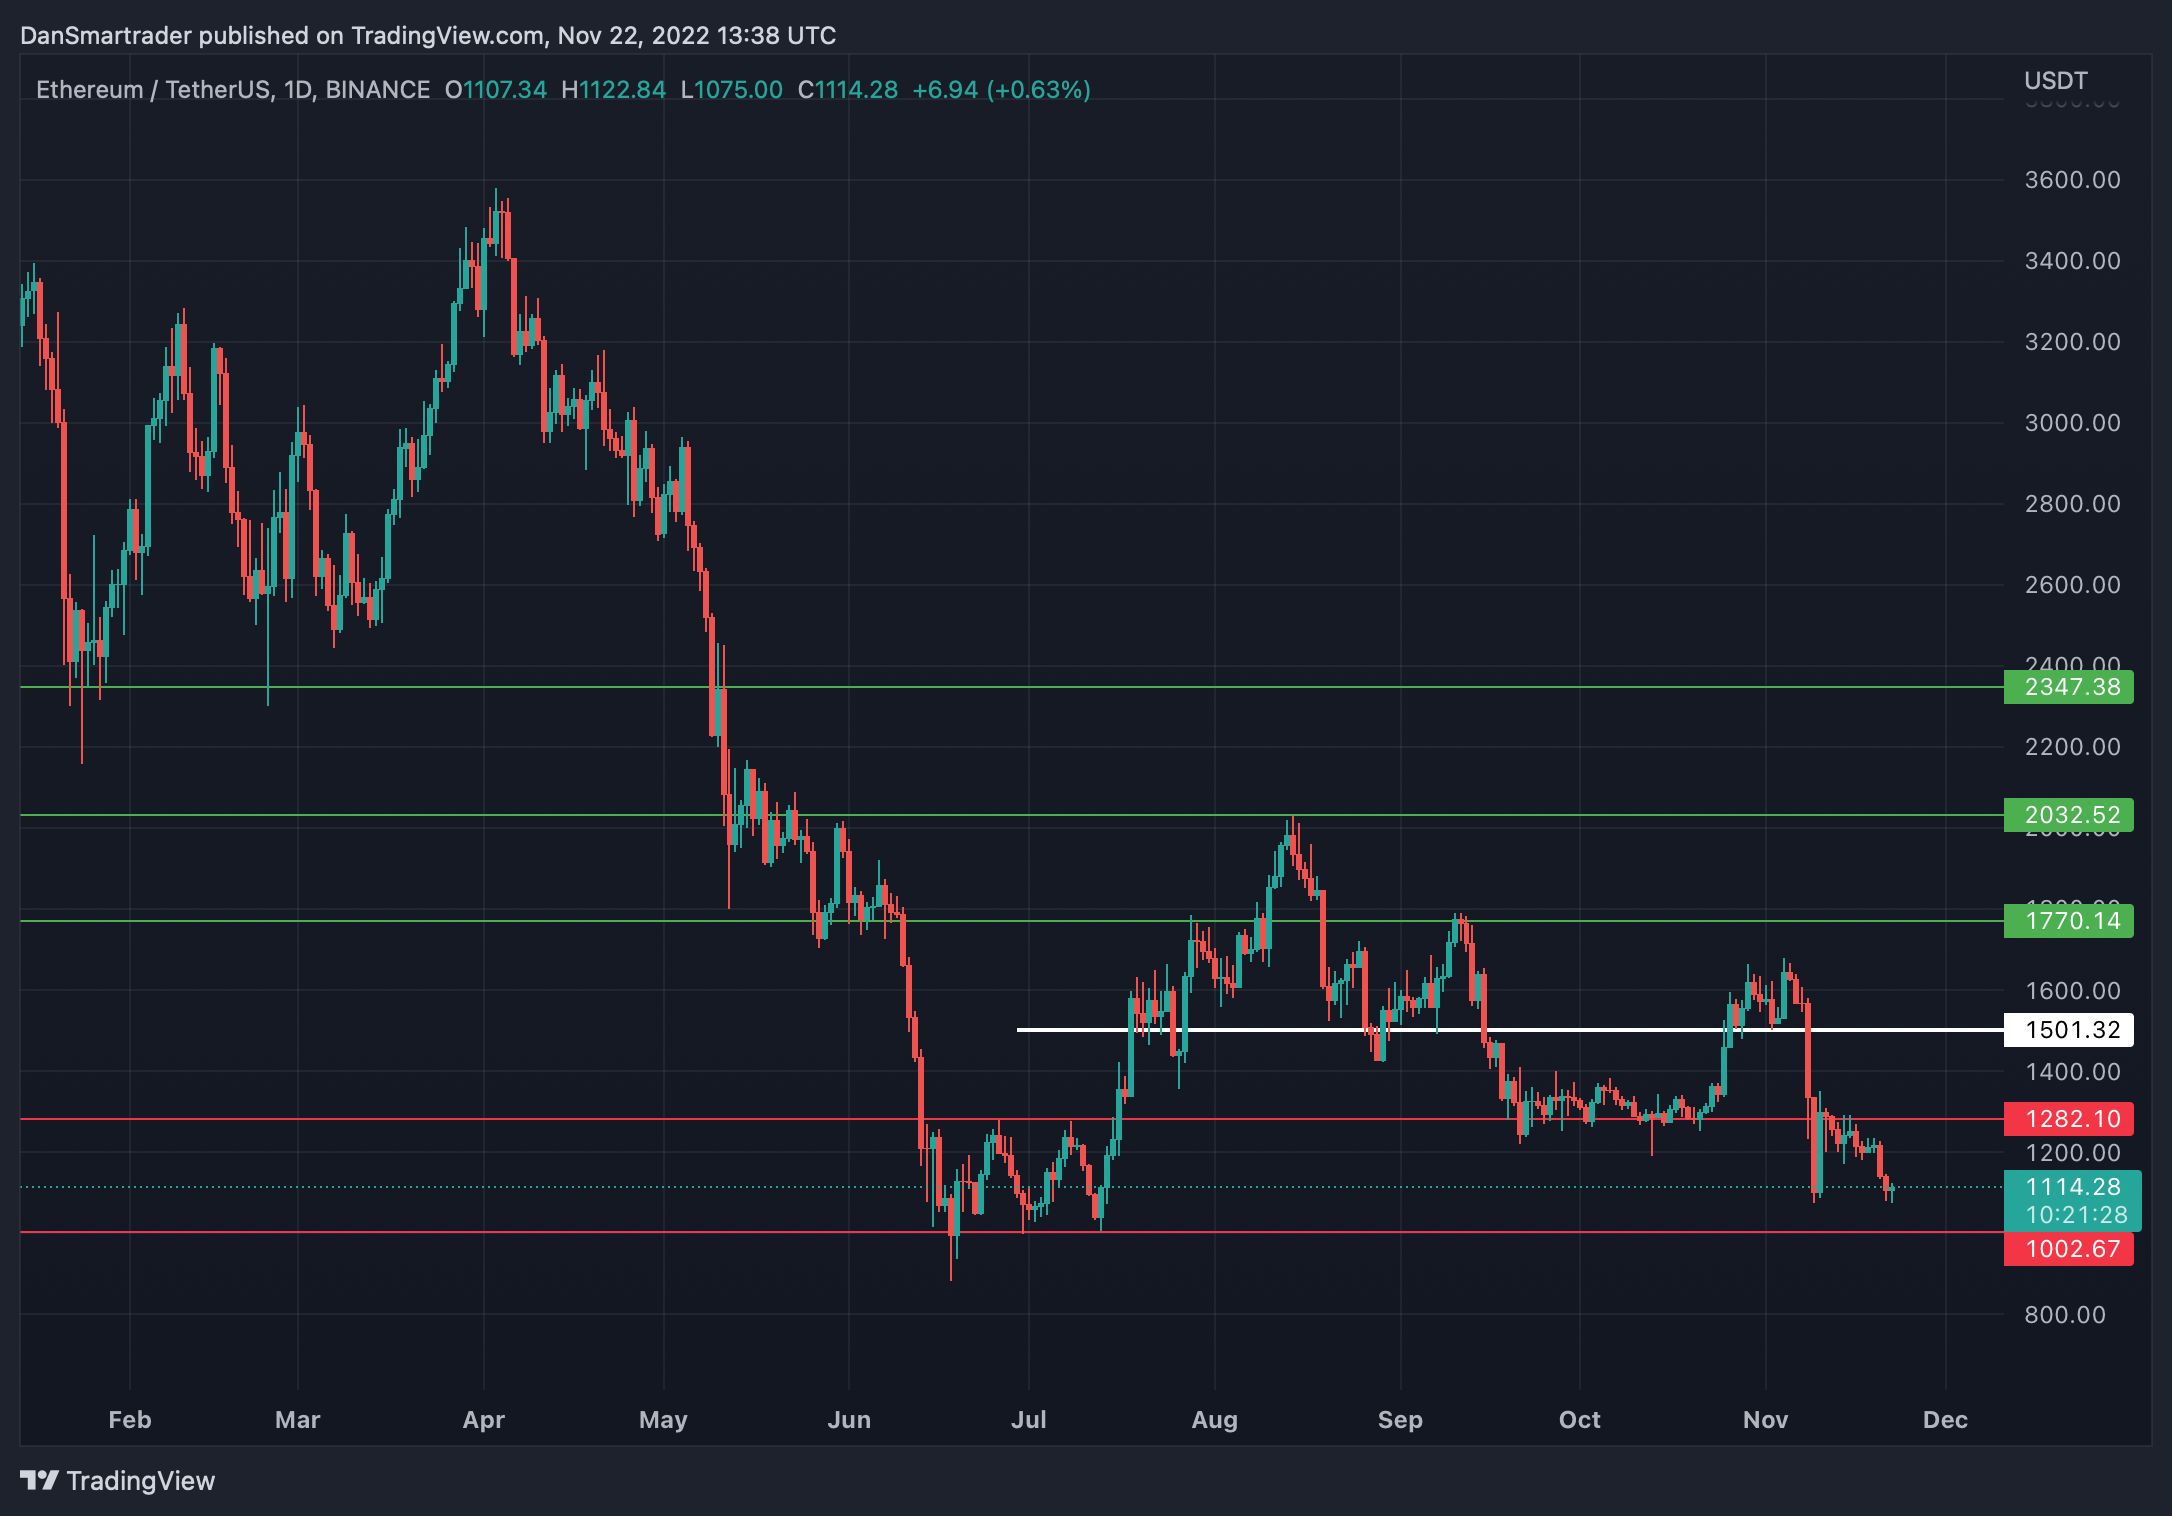Click the Mar label on time axis
Image resolution: width=2172 pixels, height=1516 pixels.
pyautogui.click(x=298, y=1420)
